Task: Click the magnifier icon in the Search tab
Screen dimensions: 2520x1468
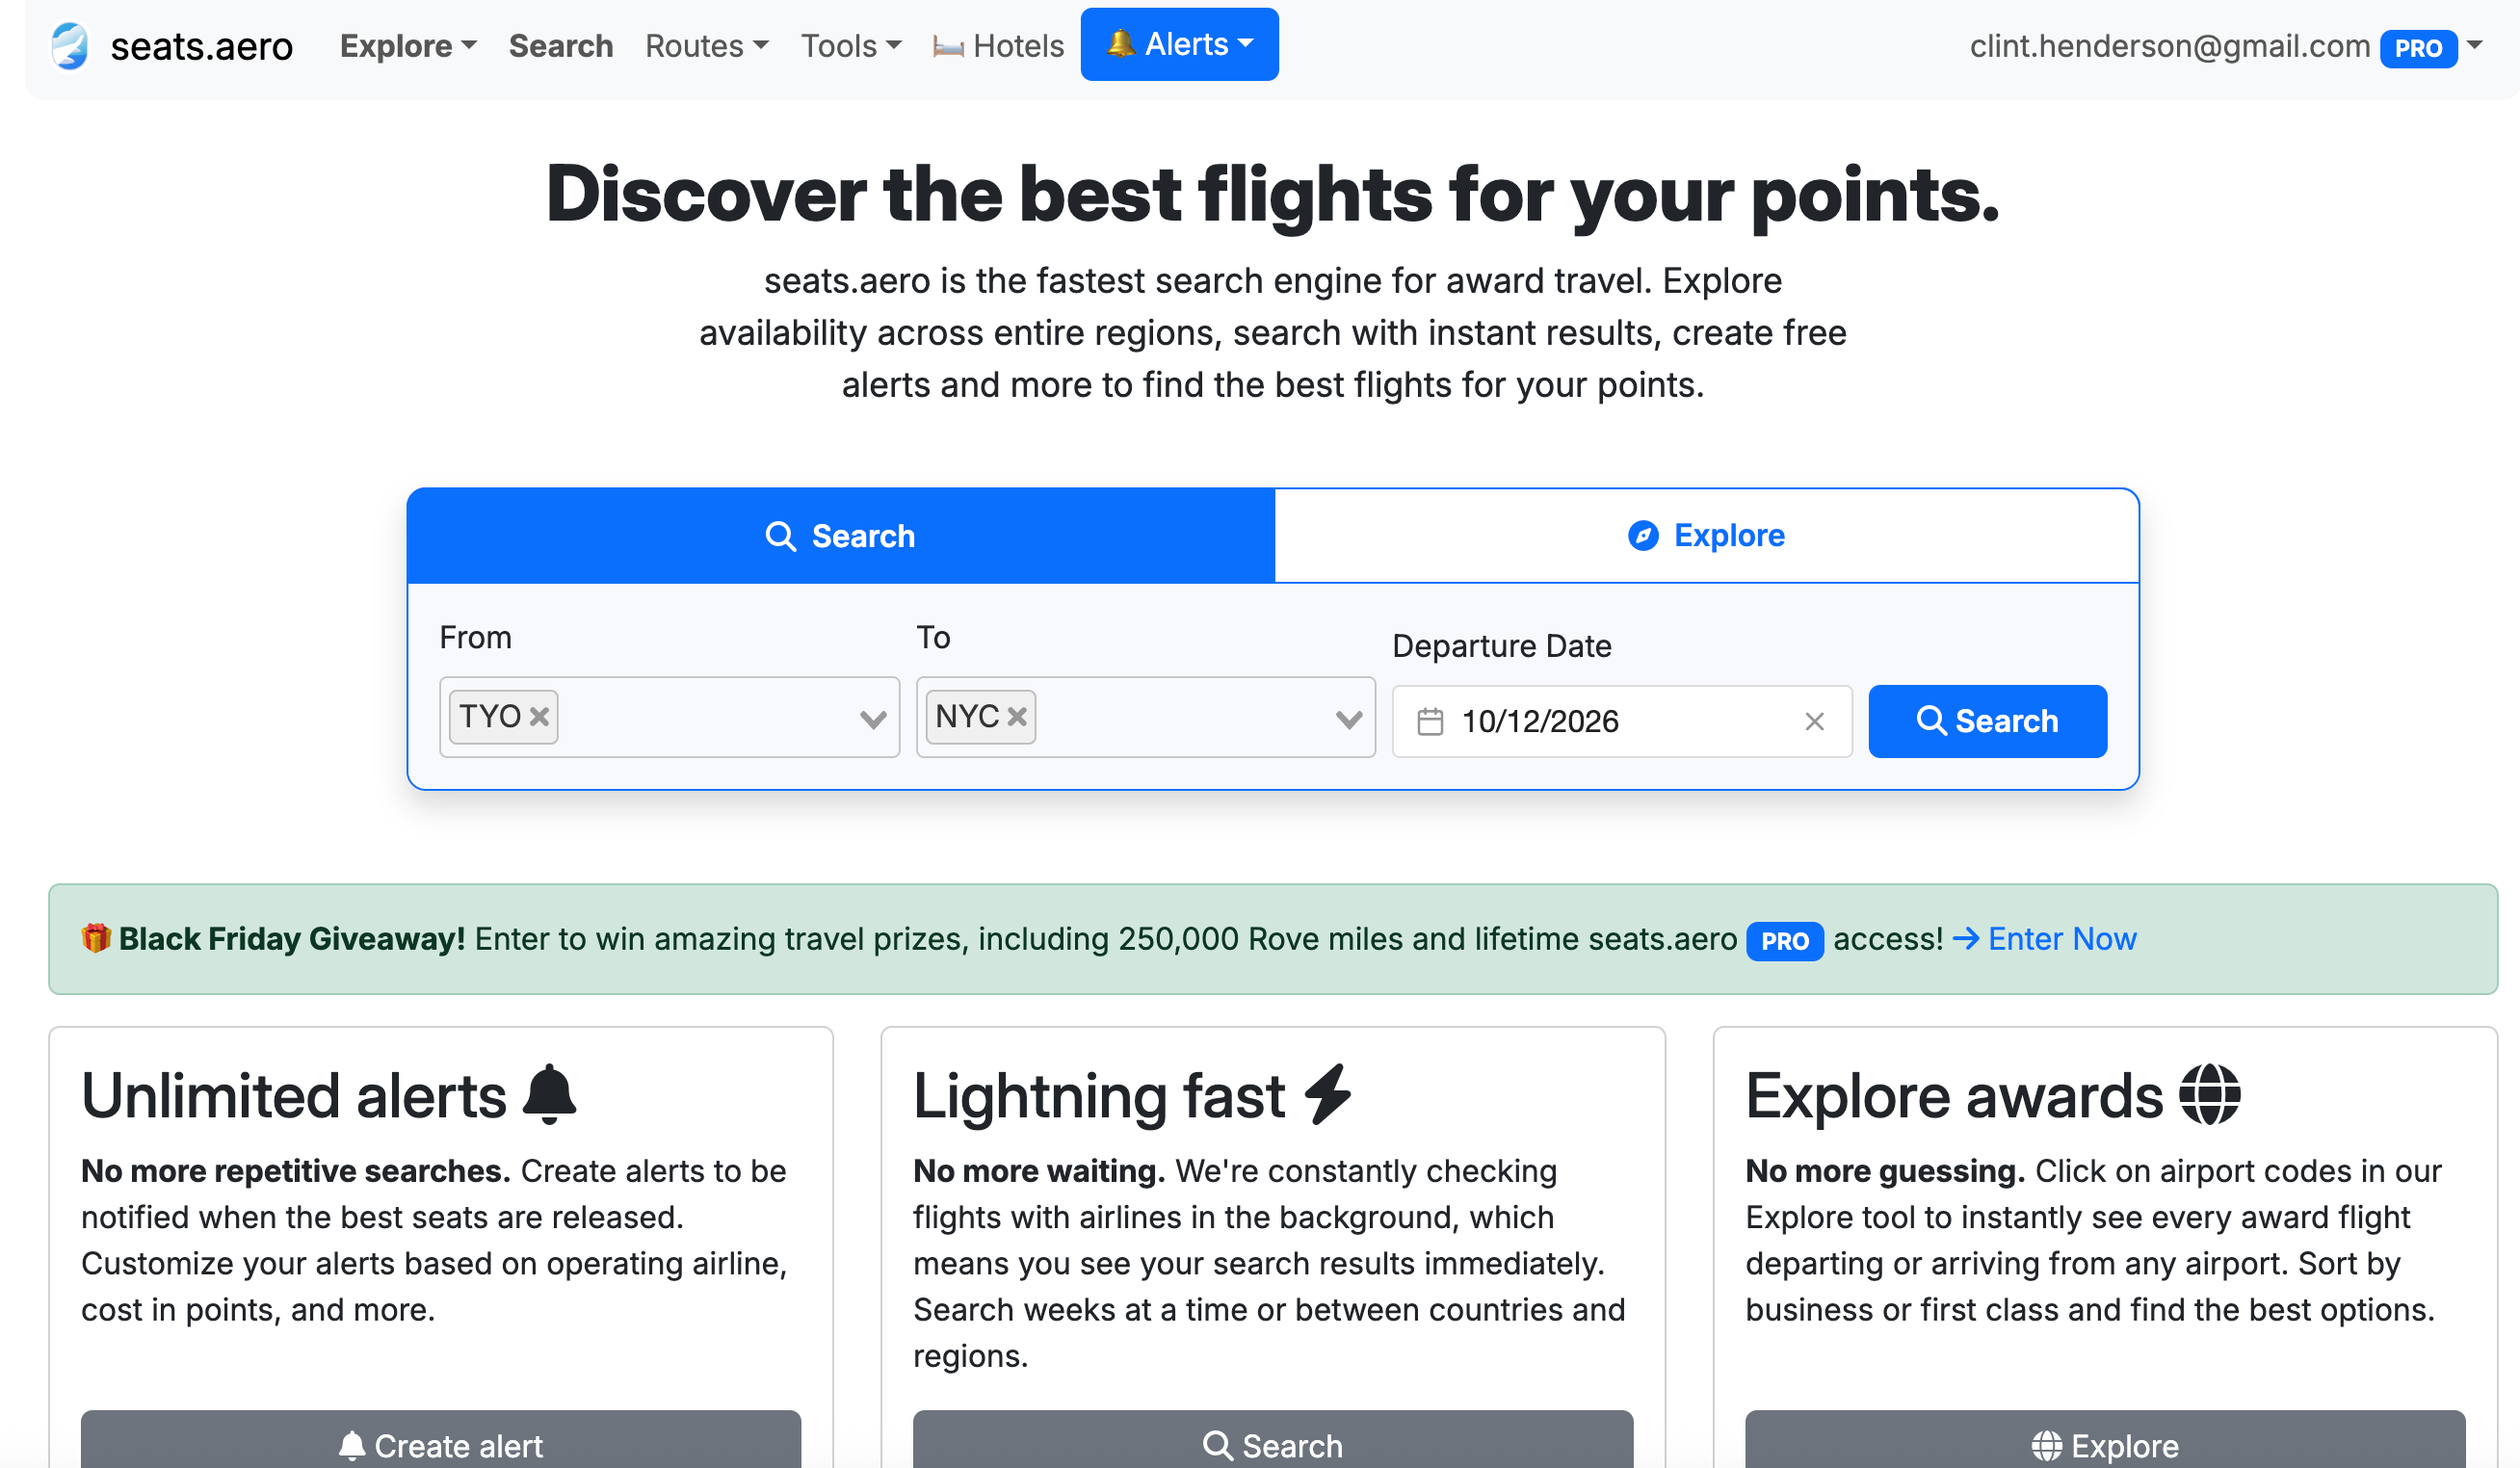Action: 781,536
